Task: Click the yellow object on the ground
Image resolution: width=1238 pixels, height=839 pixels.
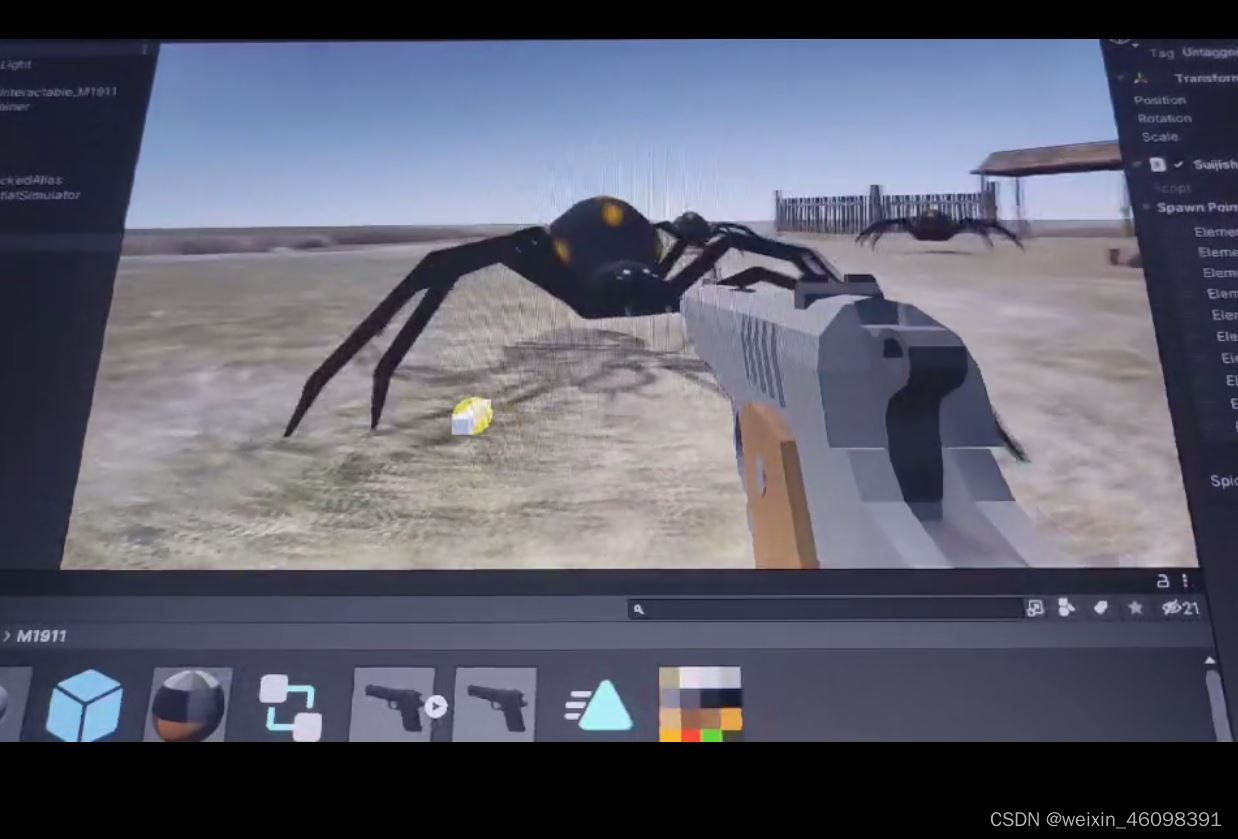Action: tap(471, 416)
